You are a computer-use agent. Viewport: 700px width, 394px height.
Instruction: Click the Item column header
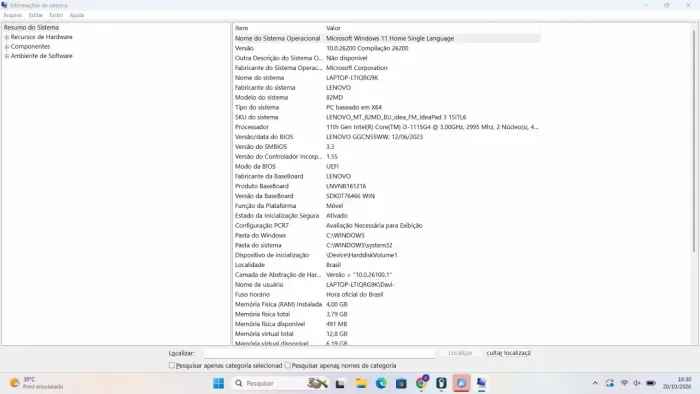279,28
